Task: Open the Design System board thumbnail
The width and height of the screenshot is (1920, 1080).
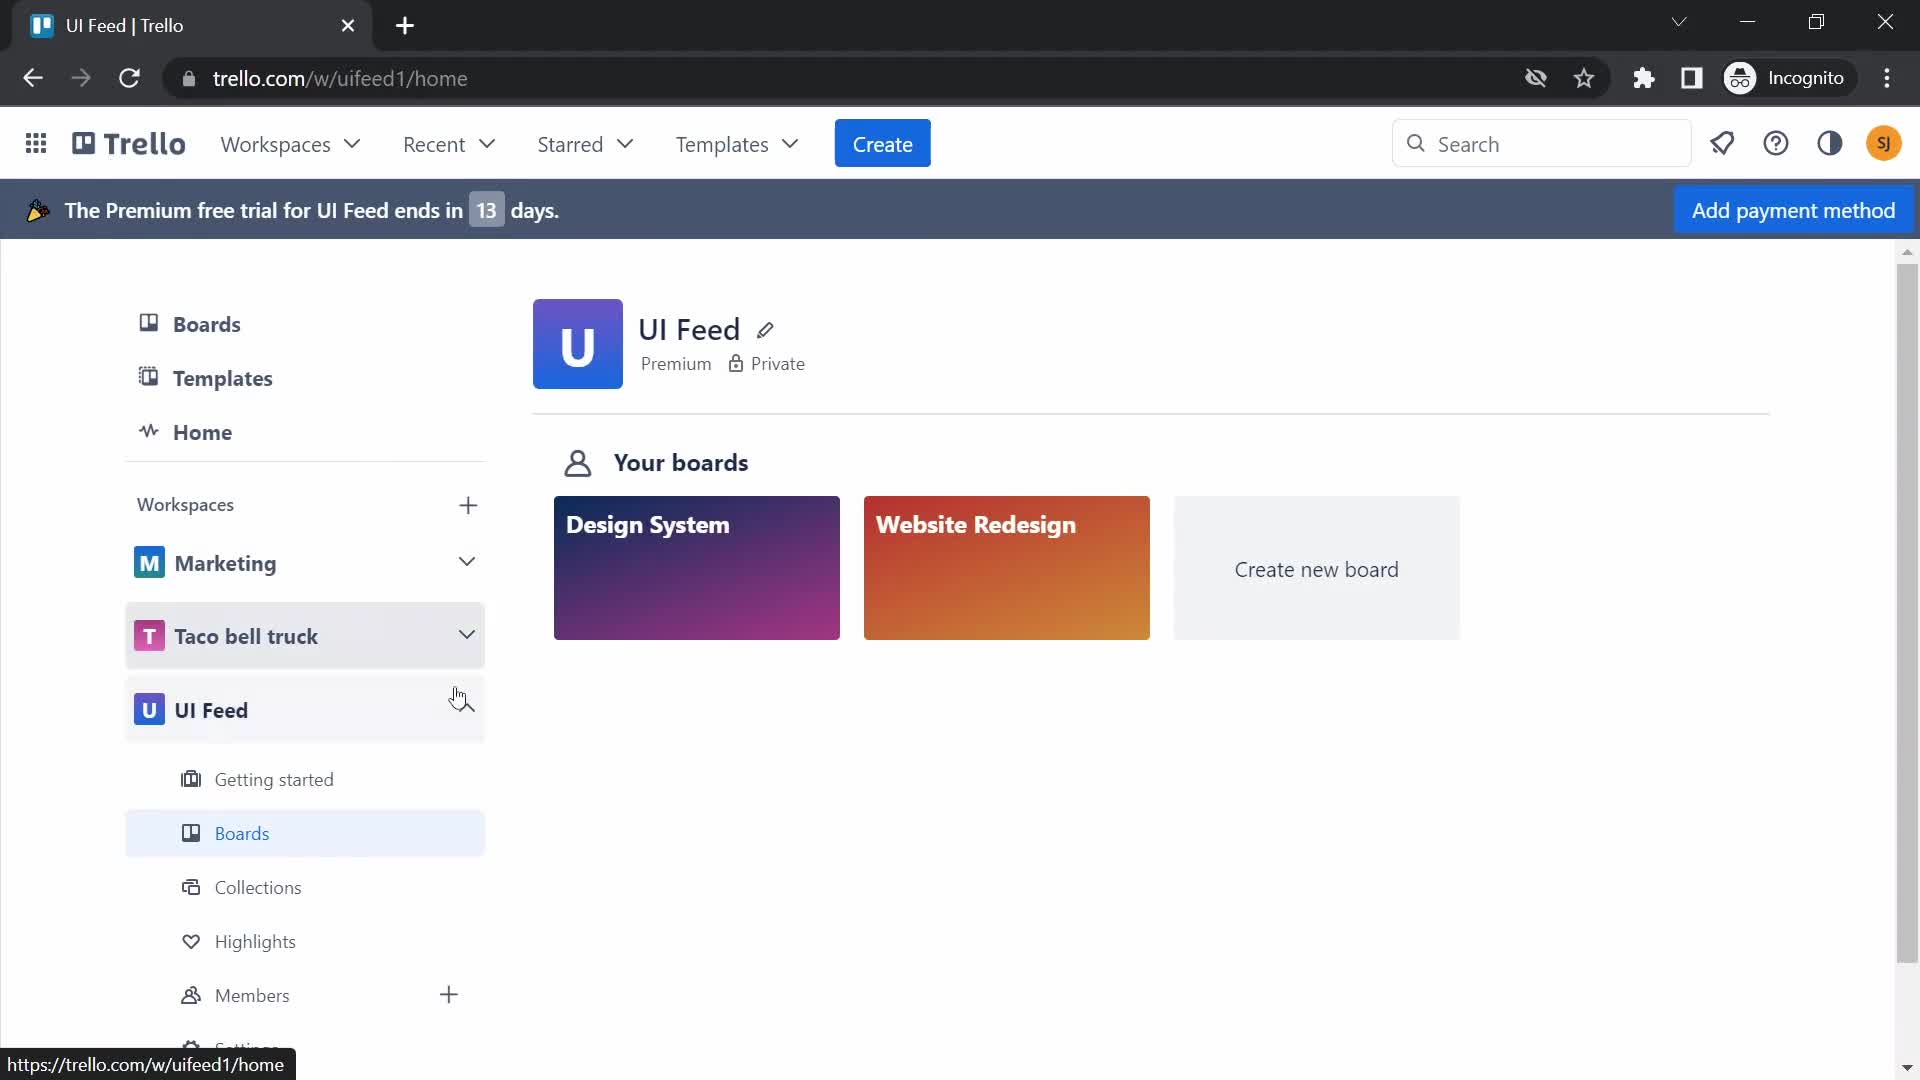Action: [698, 567]
